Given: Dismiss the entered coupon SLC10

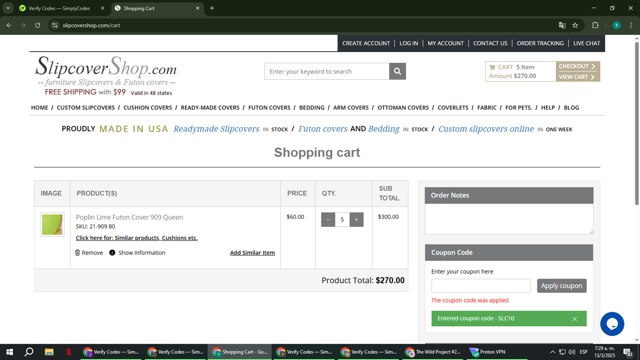Looking at the screenshot, I should pos(574,319).
